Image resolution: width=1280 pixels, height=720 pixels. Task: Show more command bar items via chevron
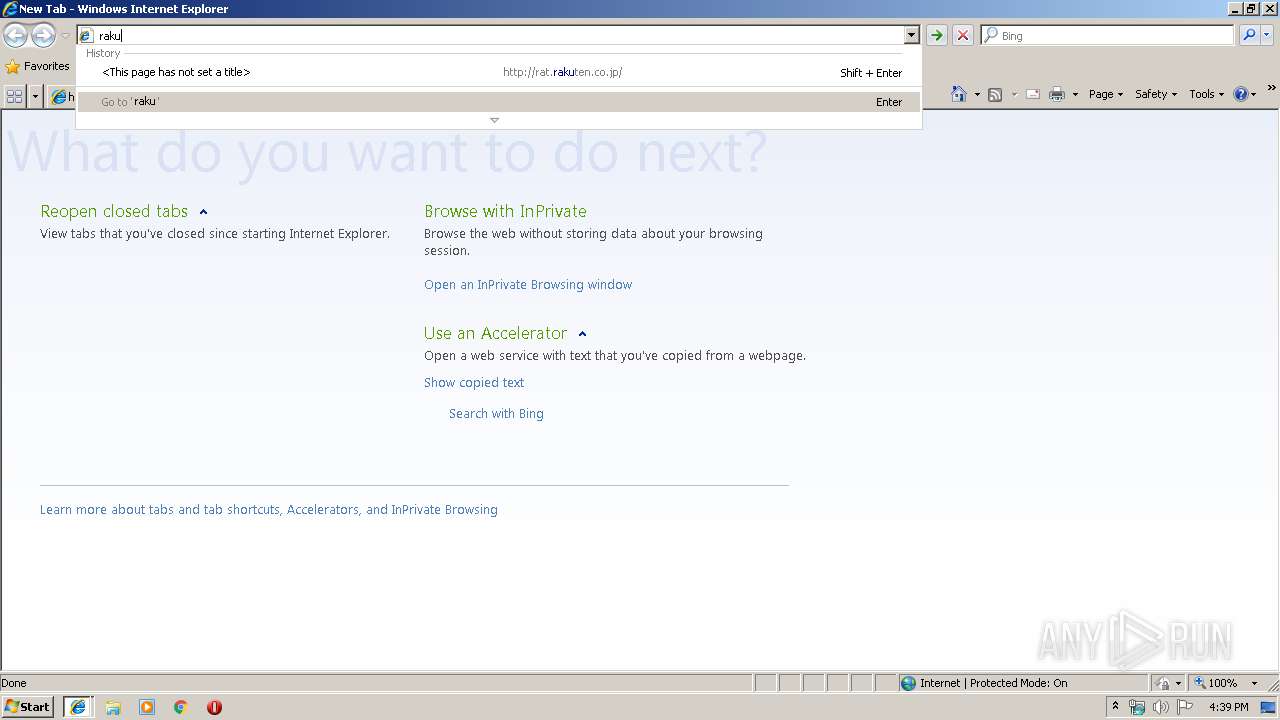click(x=1272, y=90)
